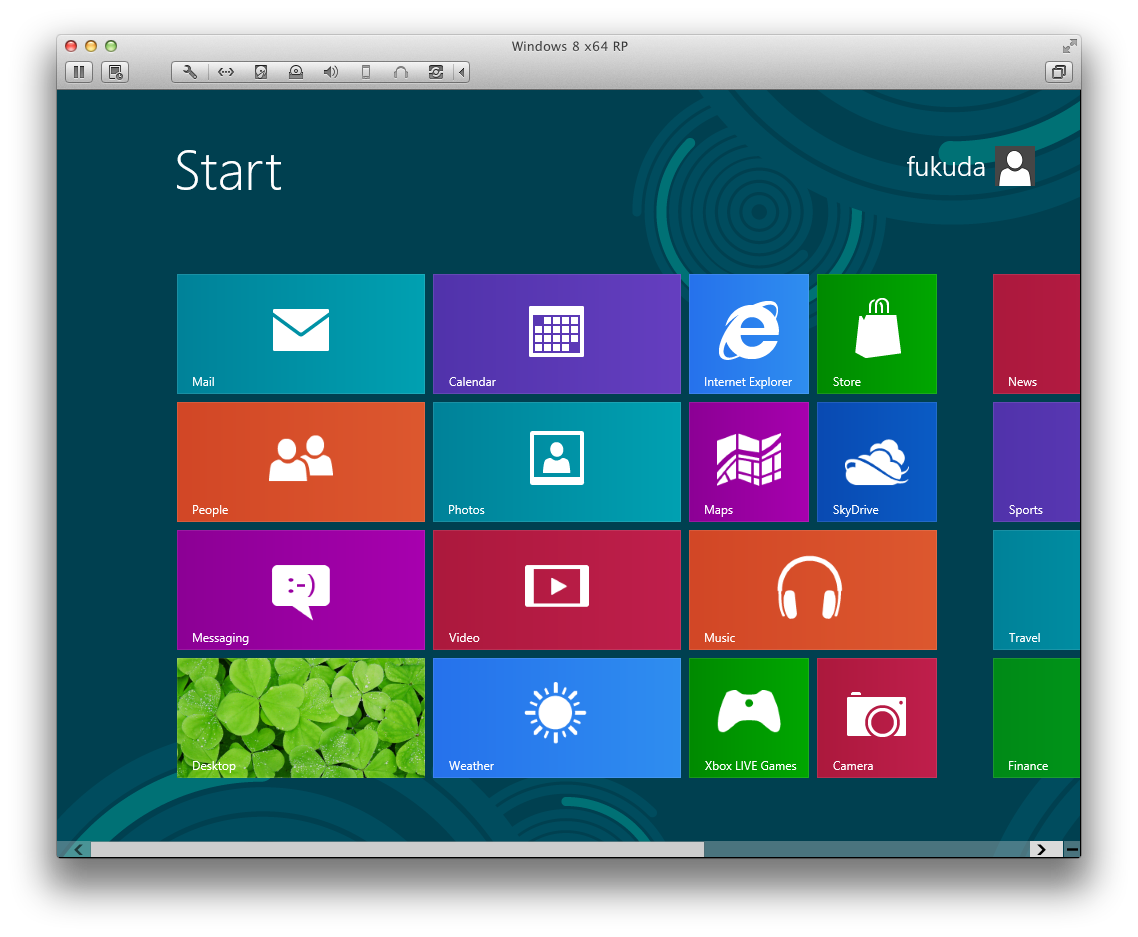Click the Start screen scroll left arrow

(x=78, y=849)
